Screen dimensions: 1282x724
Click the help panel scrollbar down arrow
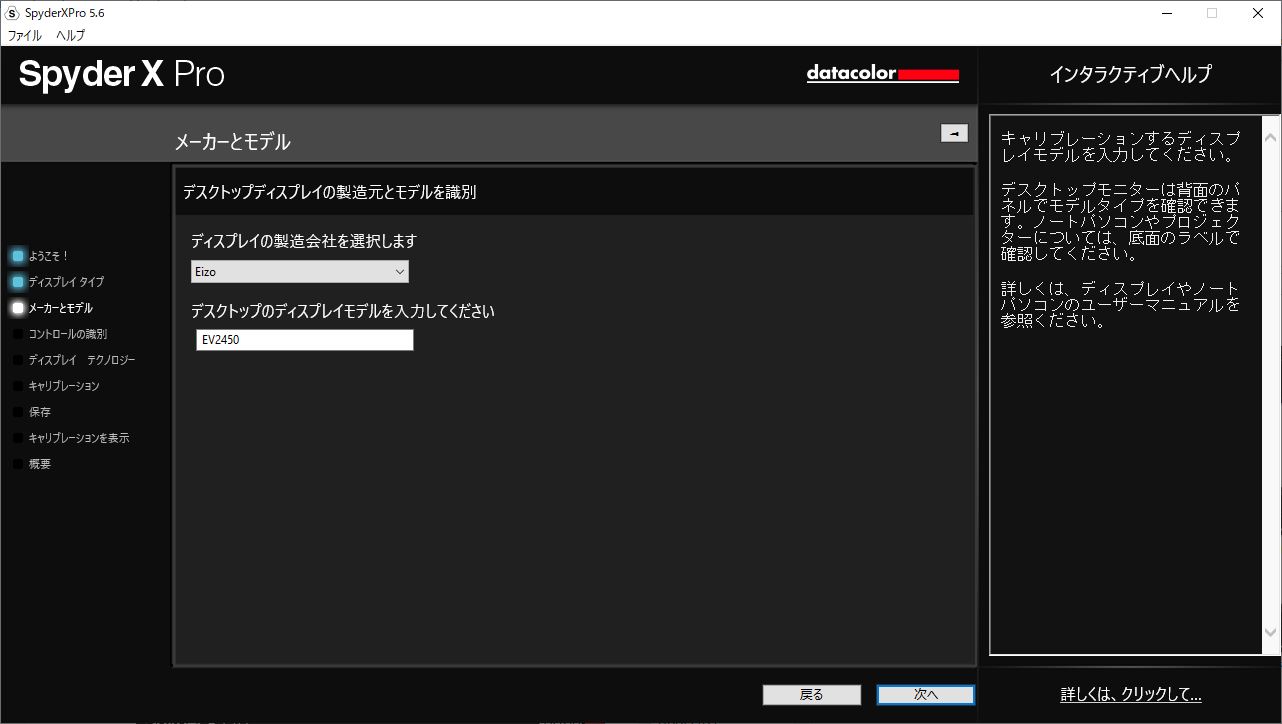point(1271,633)
